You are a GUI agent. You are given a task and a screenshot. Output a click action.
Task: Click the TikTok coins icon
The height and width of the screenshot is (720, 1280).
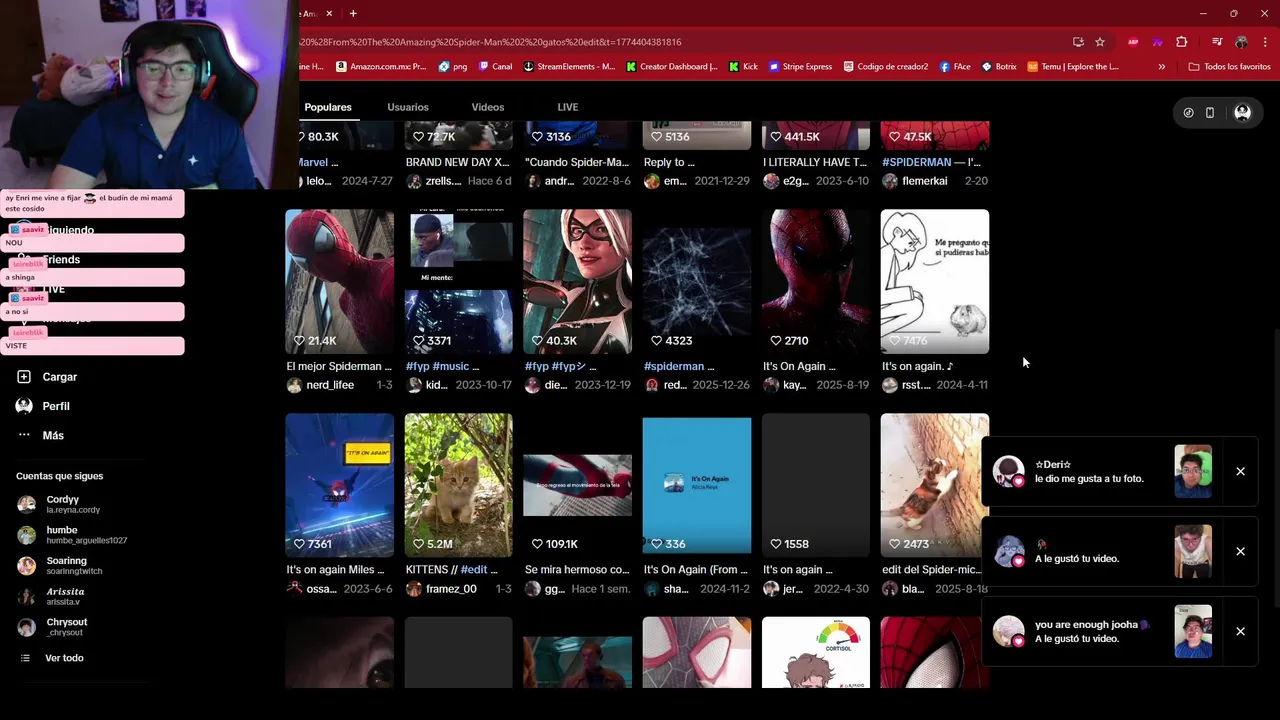pyautogui.click(x=1188, y=113)
